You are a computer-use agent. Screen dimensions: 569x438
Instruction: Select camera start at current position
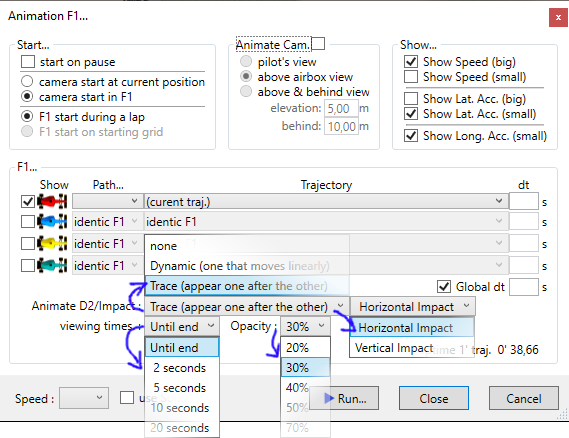27,81
